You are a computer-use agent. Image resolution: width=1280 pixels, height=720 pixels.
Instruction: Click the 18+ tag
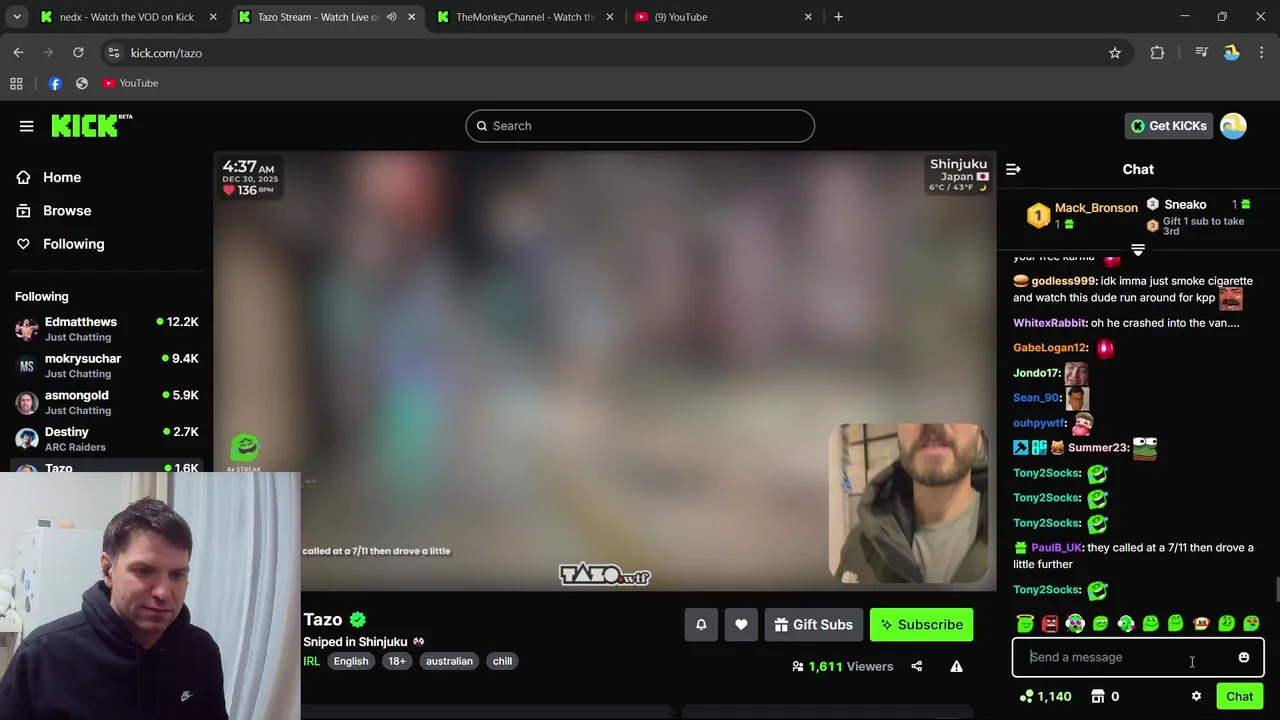point(397,661)
